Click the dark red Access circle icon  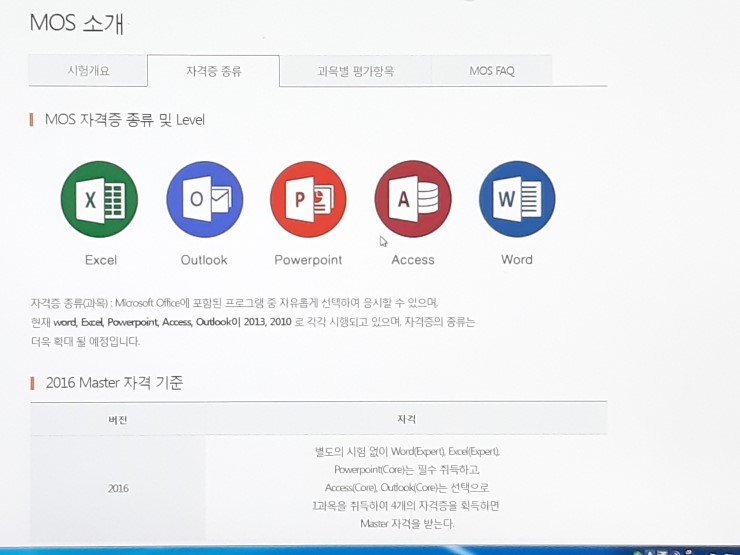tap(413, 199)
